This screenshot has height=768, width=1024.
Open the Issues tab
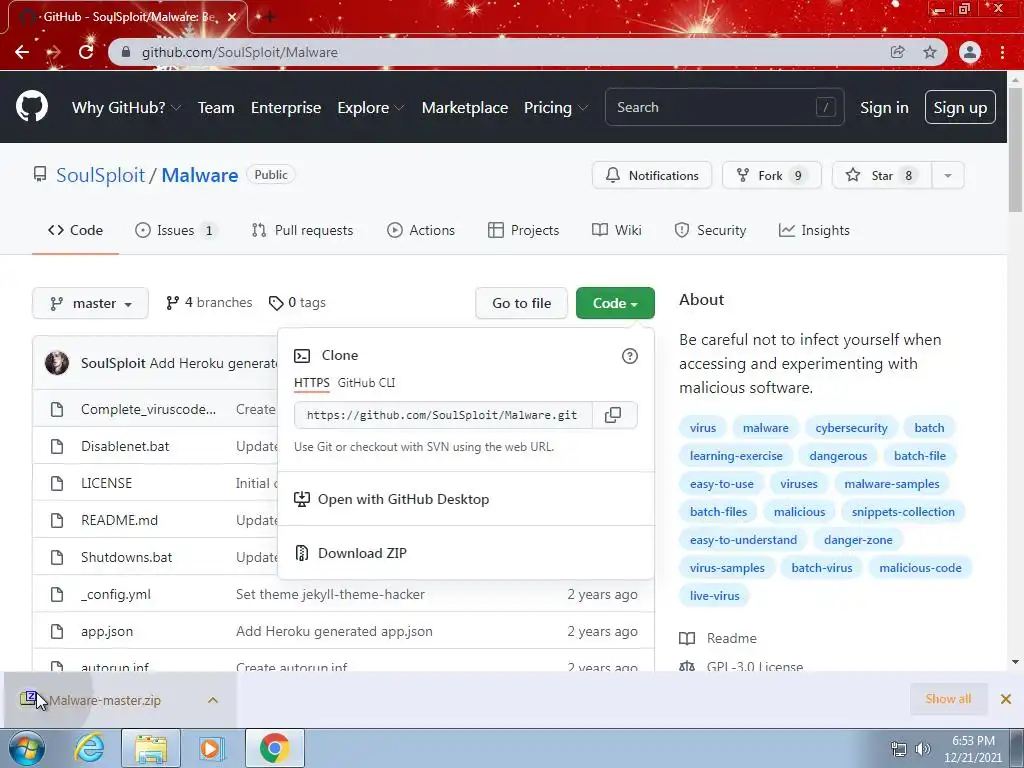[x=175, y=231]
